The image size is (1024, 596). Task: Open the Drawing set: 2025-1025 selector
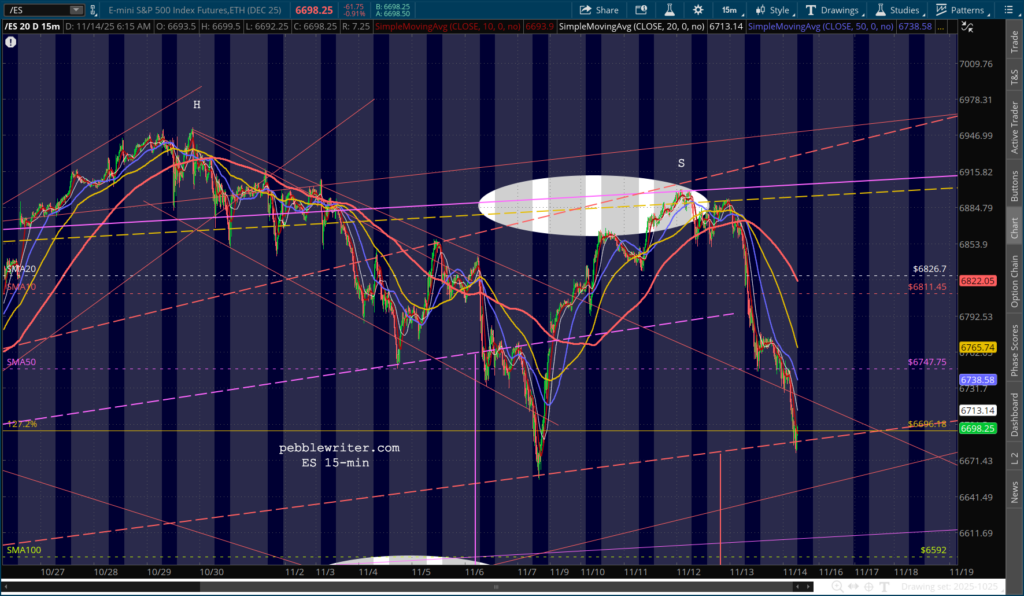(950, 587)
